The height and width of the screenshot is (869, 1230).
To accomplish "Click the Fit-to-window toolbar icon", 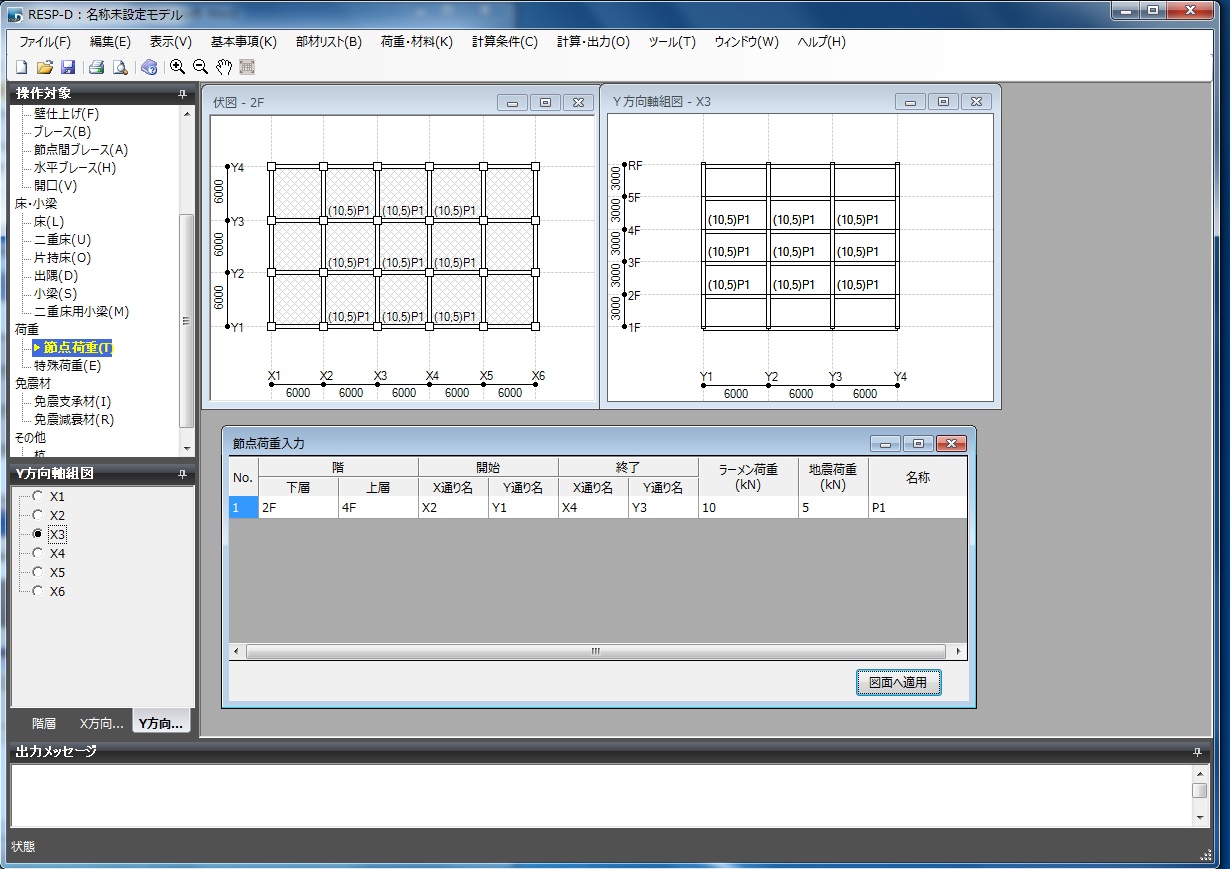I will click(247, 67).
